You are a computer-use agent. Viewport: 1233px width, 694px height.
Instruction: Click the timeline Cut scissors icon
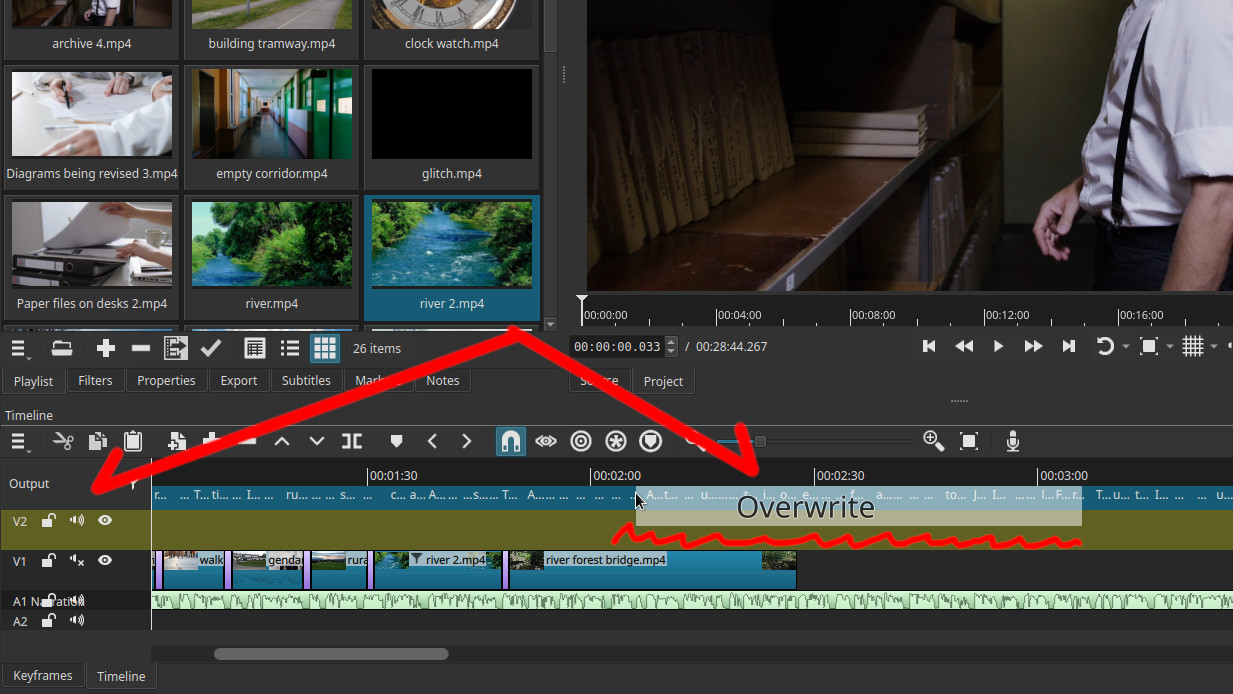[x=63, y=441]
